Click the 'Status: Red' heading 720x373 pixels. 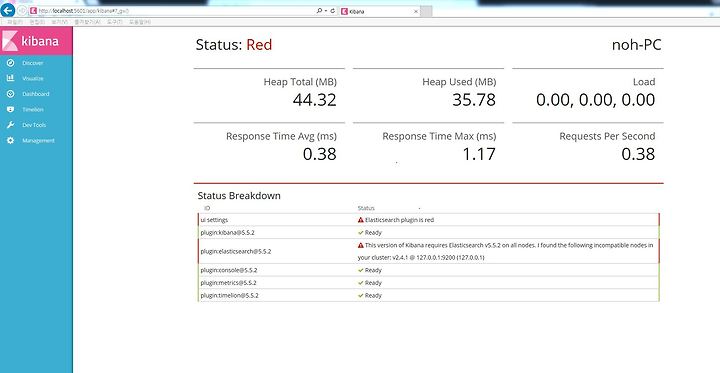(x=234, y=45)
